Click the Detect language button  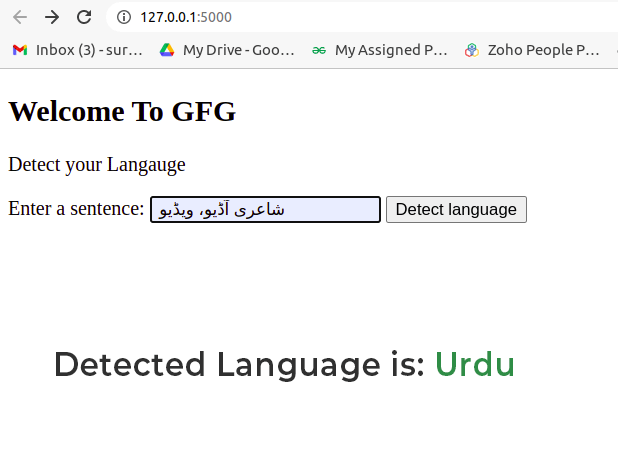pyautogui.click(x=456, y=210)
